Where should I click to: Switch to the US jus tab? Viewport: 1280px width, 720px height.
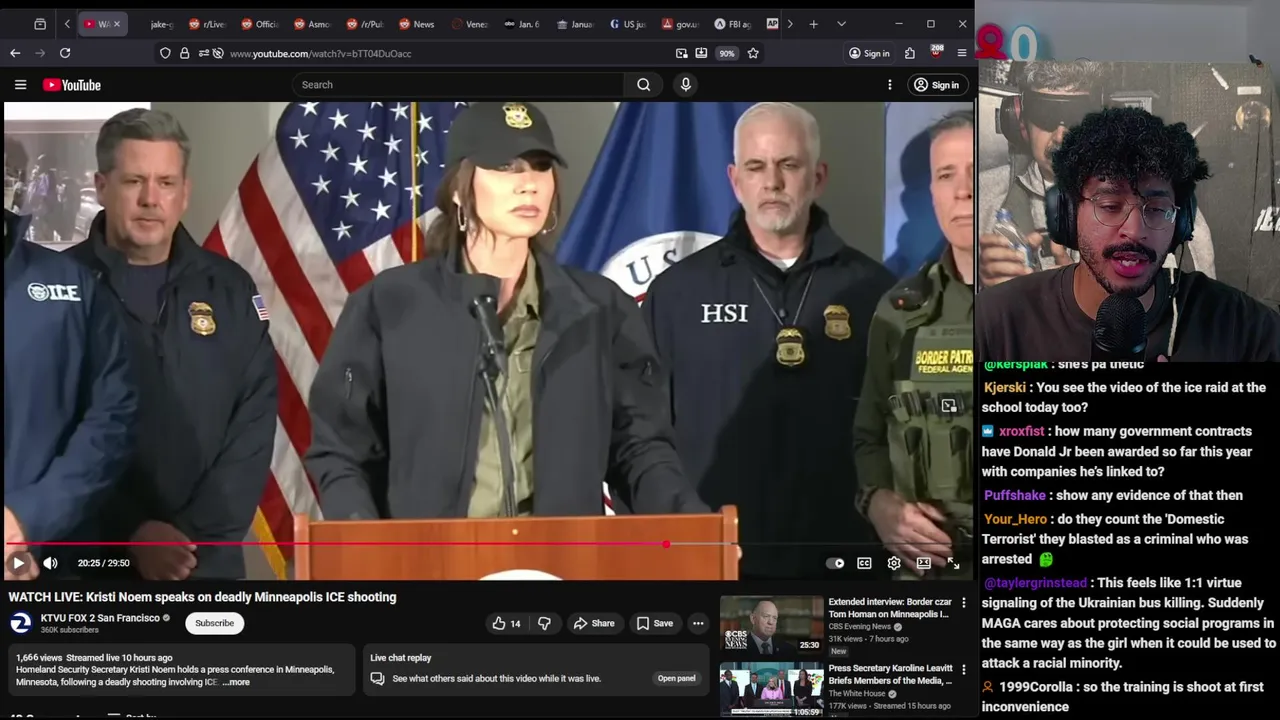[627, 24]
